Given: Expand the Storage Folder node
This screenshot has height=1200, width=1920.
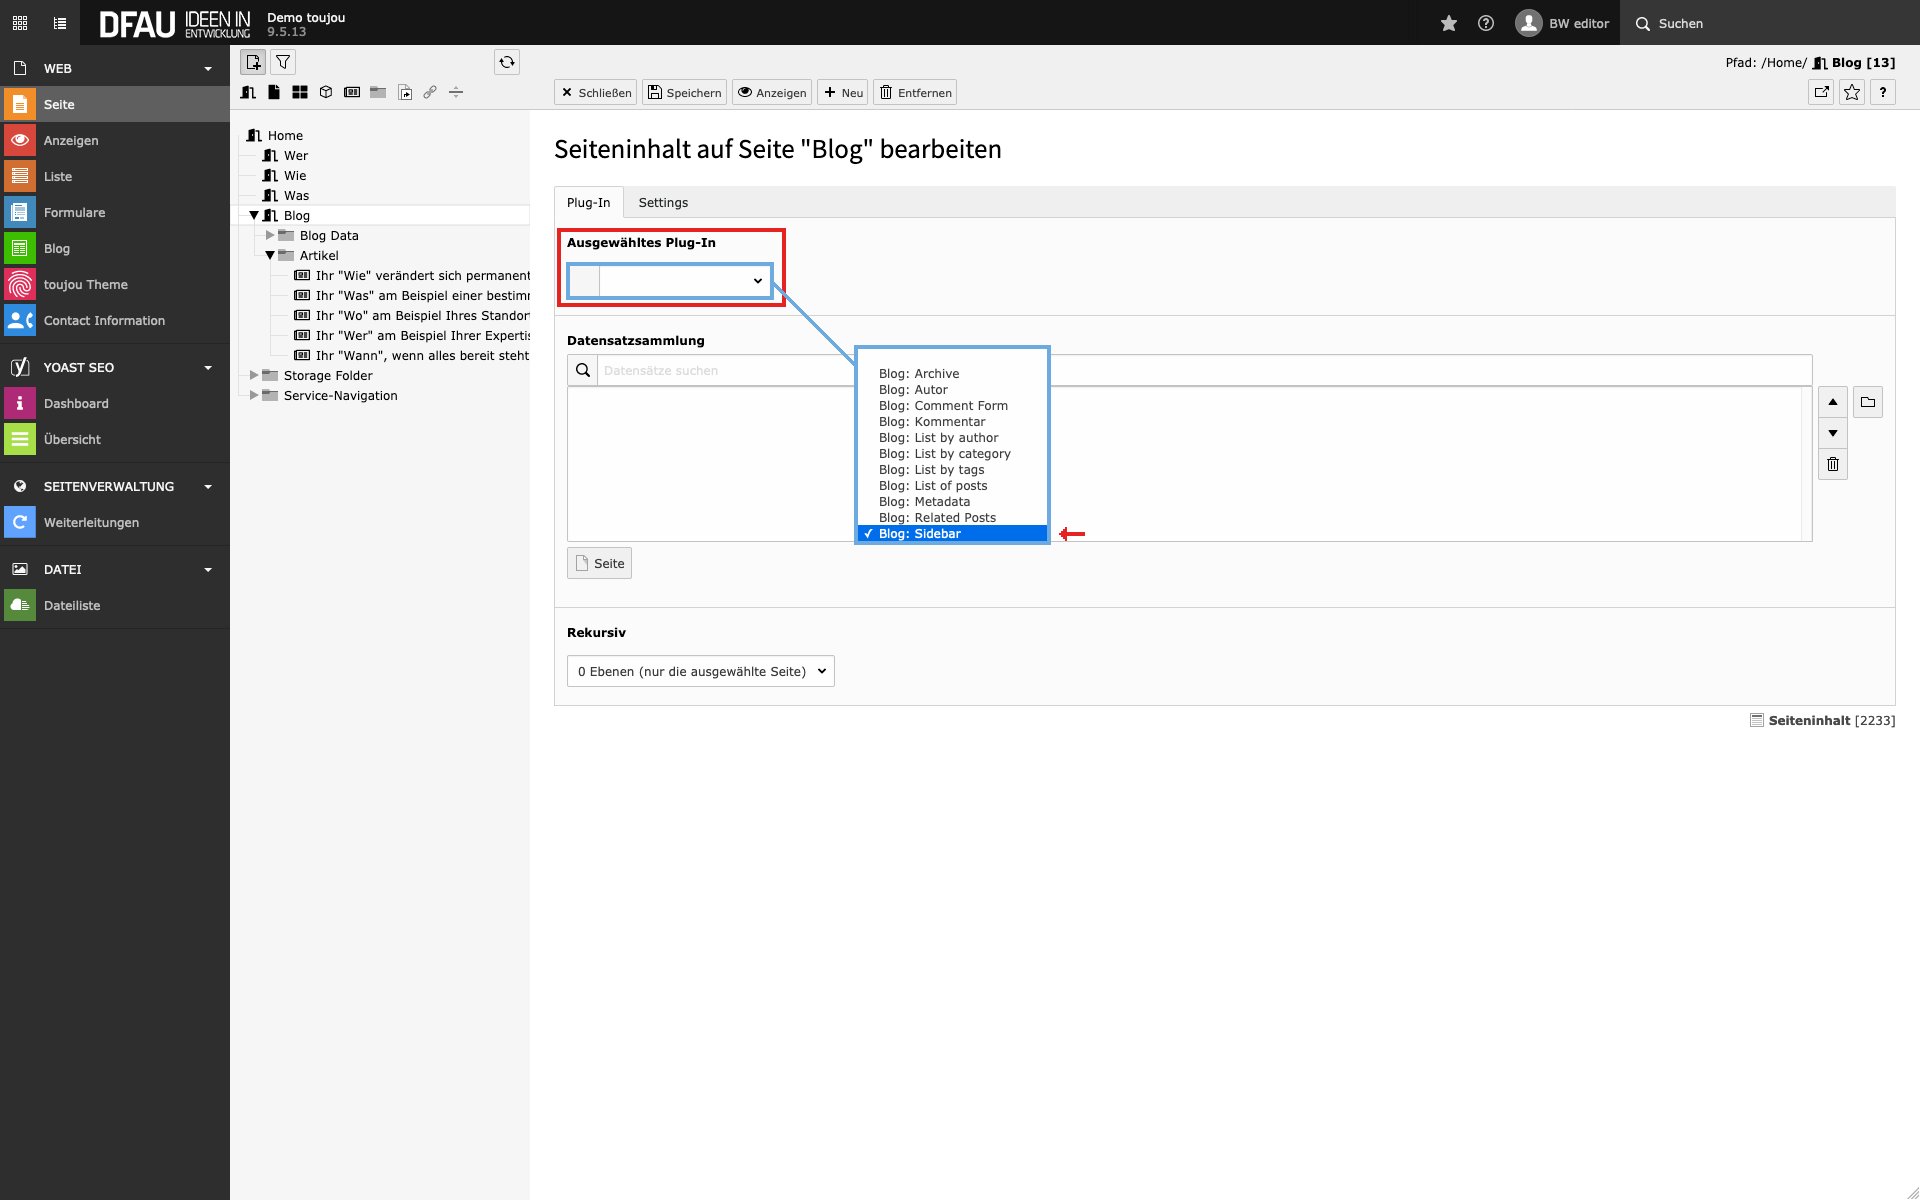Looking at the screenshot, I should tap(254, 375).
